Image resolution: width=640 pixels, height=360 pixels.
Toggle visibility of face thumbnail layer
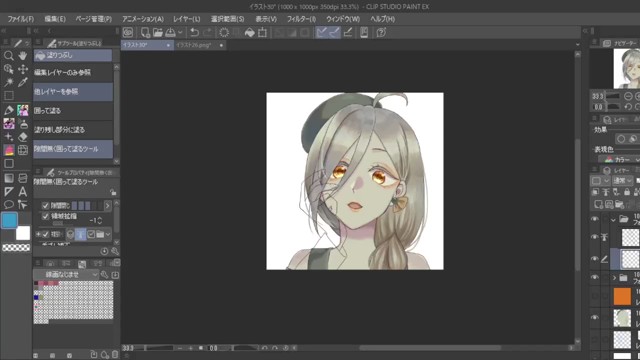[x=595, y=318]
